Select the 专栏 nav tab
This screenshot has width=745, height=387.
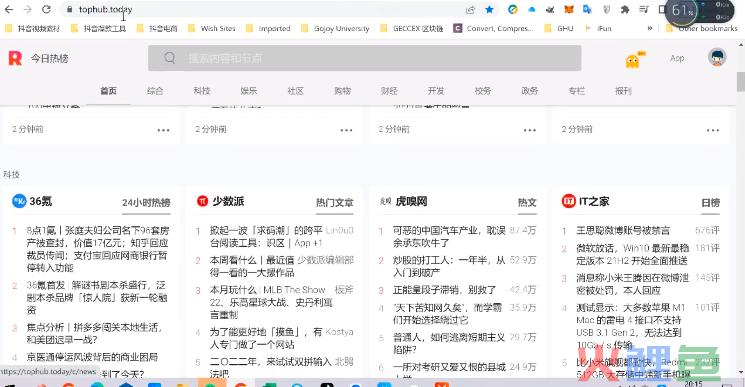[x=576, y=91]
